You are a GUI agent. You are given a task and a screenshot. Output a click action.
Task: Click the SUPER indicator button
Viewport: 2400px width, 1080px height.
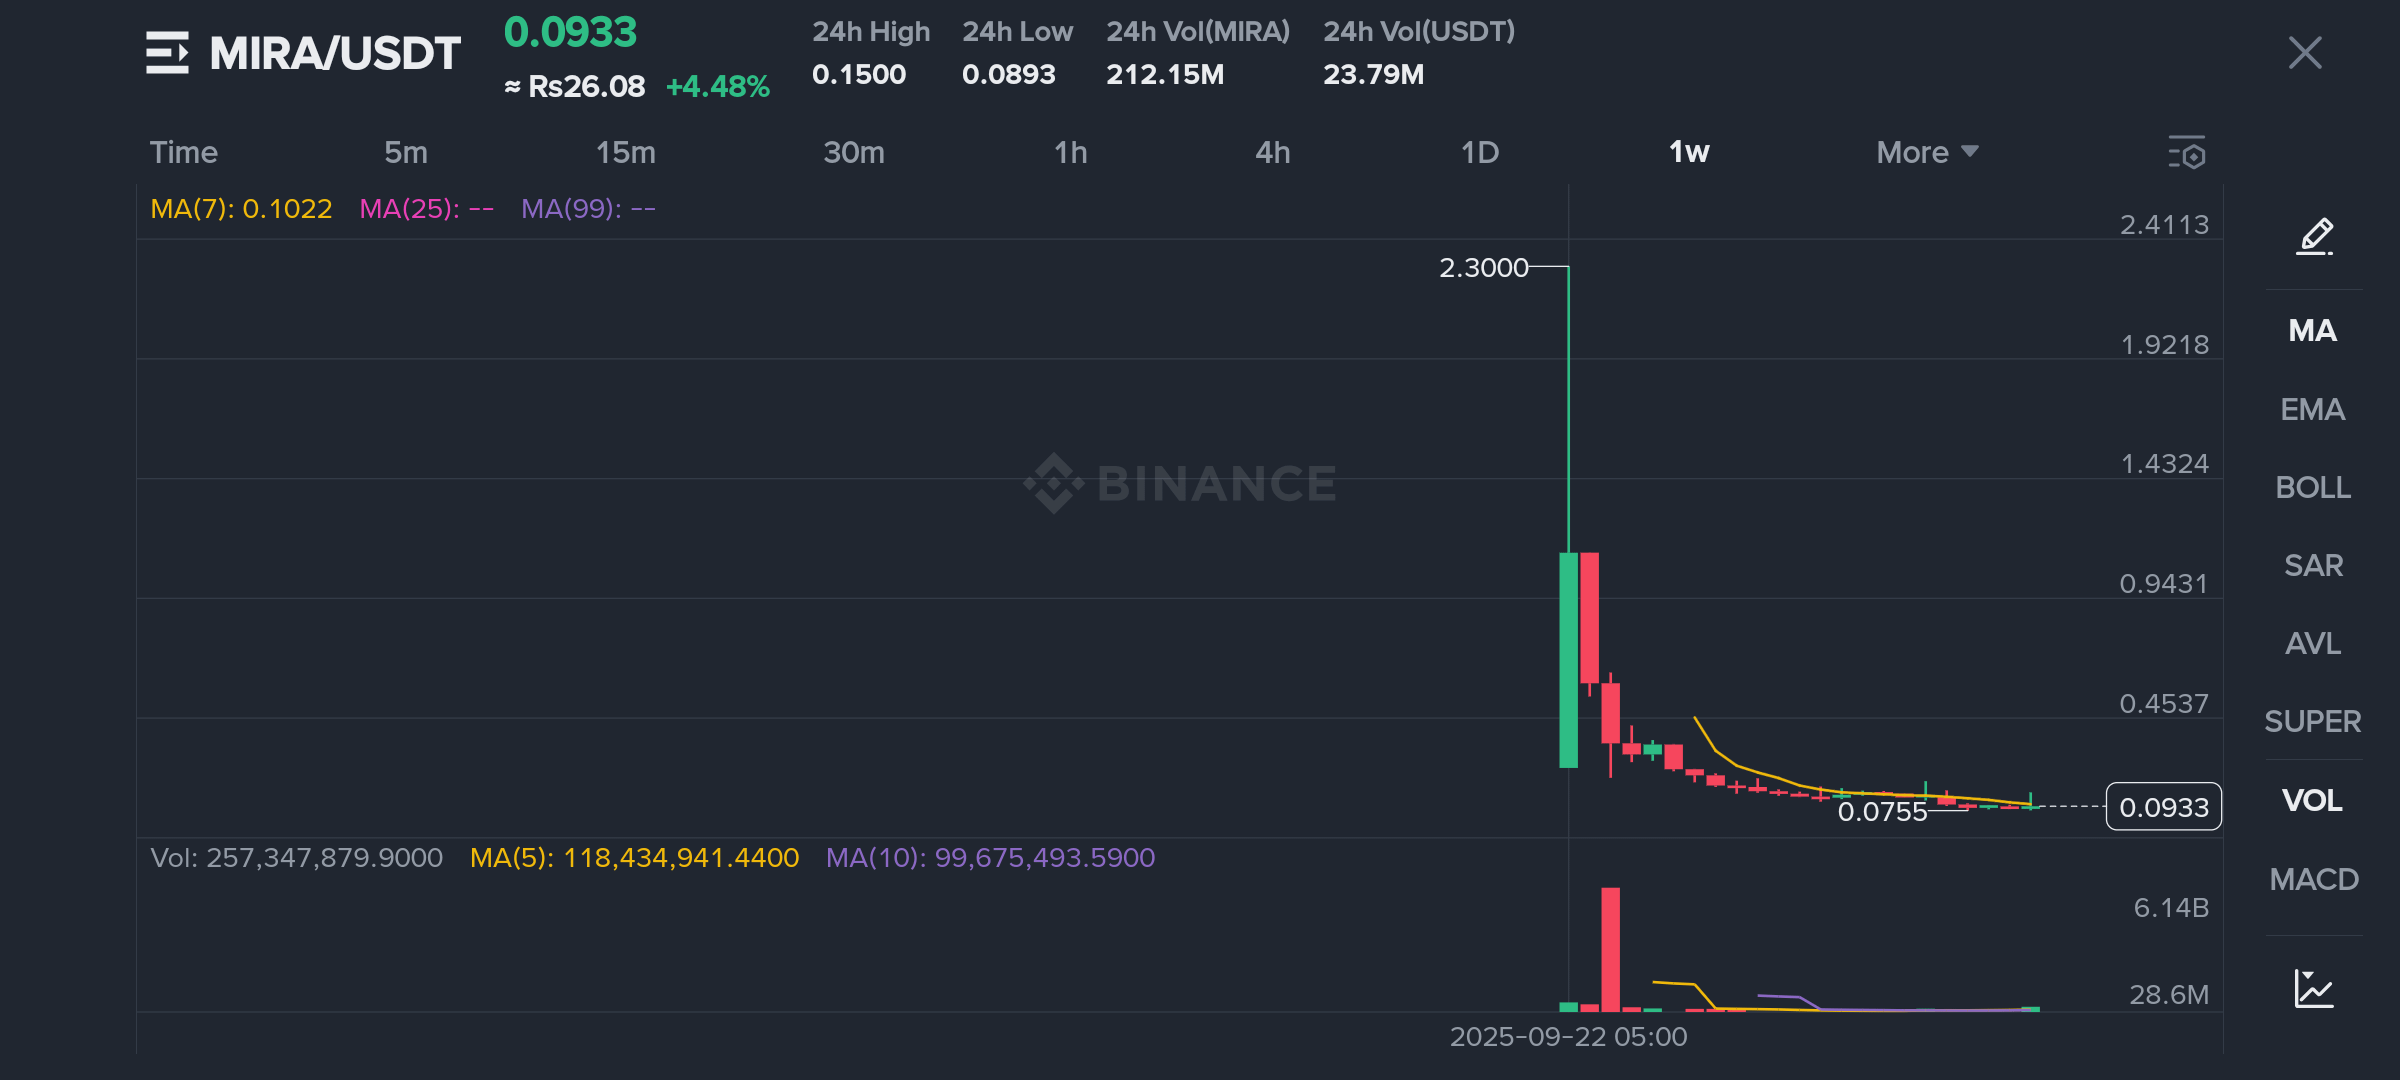coord(2313,721)
